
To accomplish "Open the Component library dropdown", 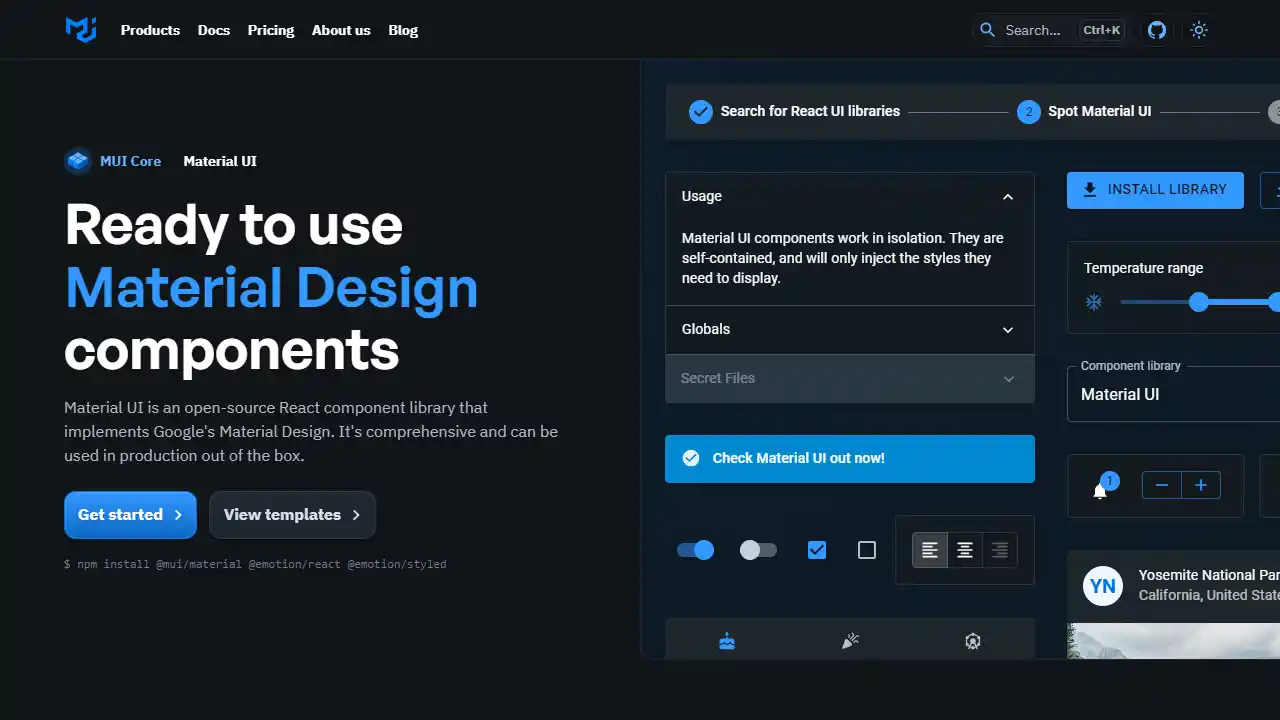I will (1175, 394).
